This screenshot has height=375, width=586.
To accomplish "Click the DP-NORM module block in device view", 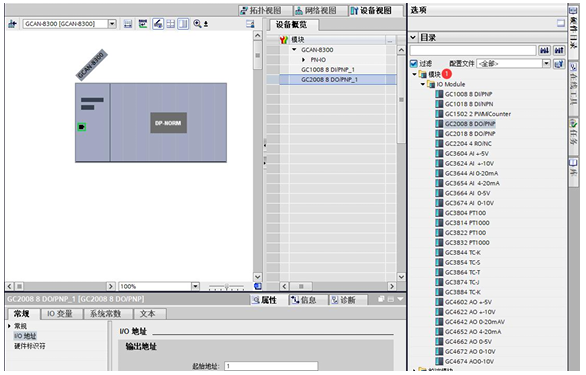I will 169,123.
